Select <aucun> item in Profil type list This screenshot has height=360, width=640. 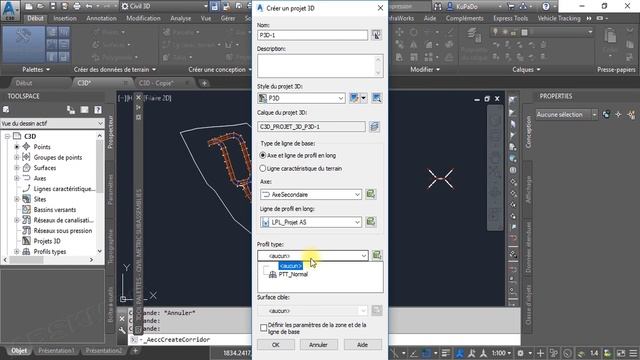click(x=291, y=266)
